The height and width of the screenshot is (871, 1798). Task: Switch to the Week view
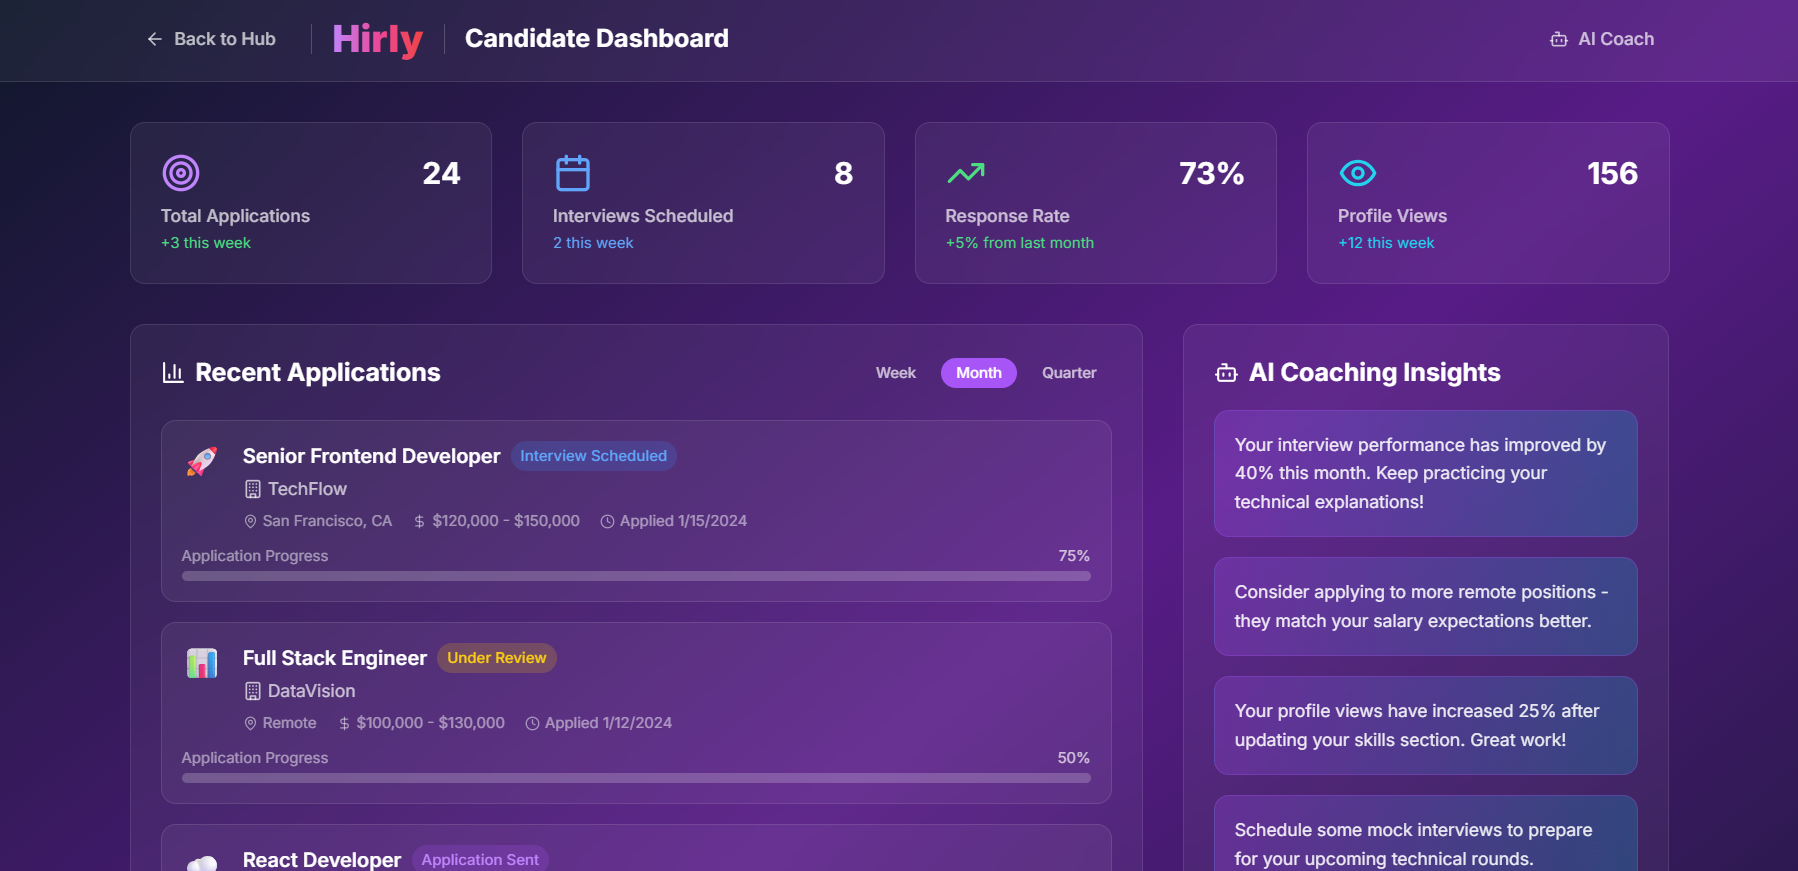[x=896, y=373]
